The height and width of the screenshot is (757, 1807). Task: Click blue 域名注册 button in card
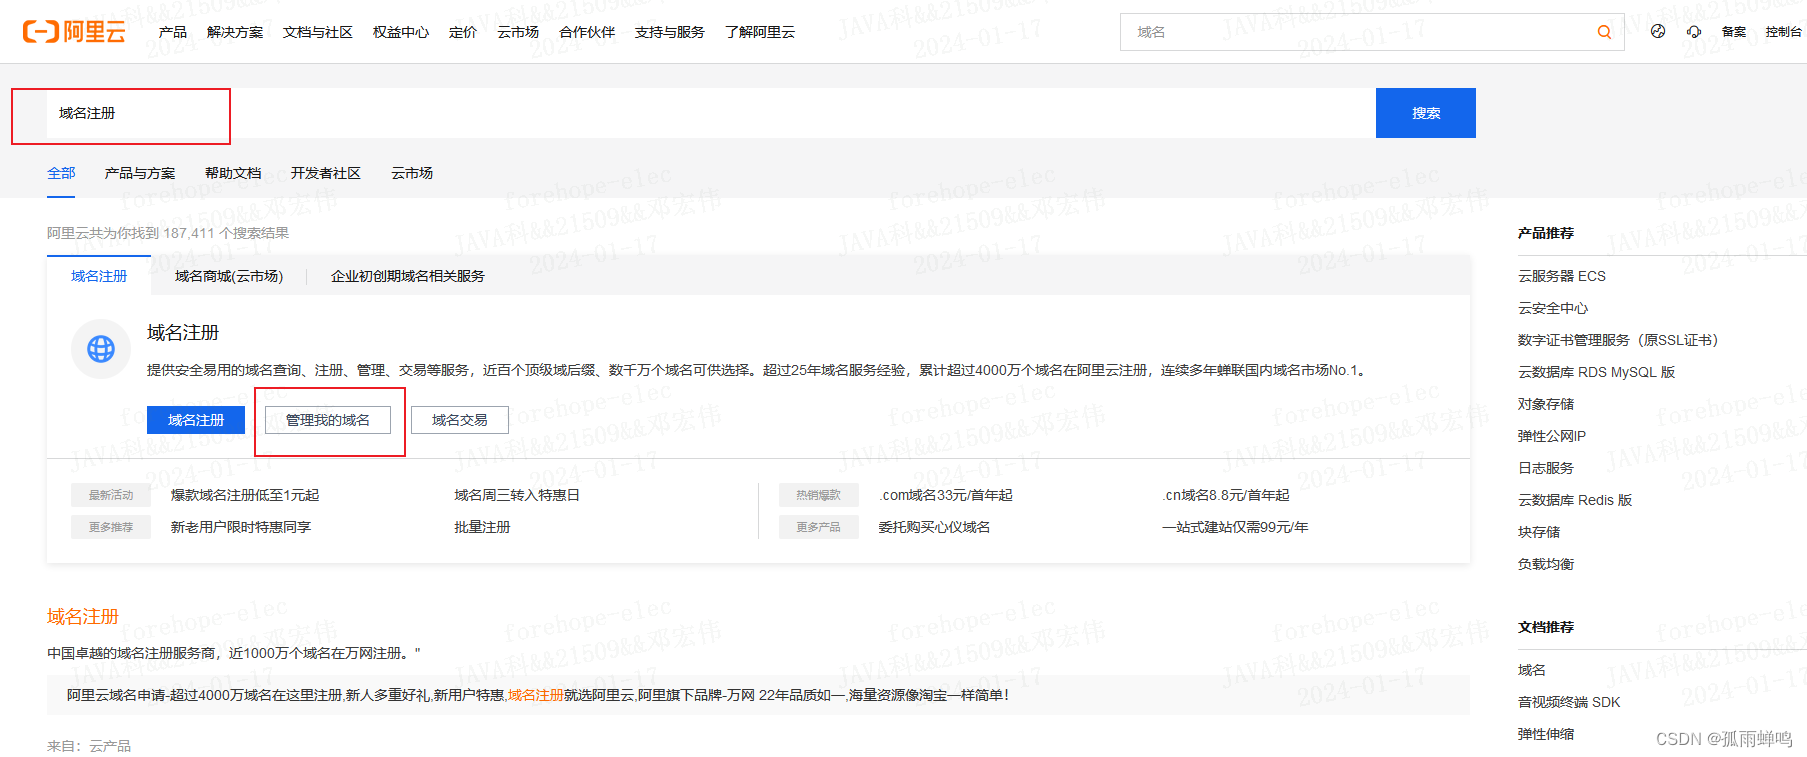(196, 420)
